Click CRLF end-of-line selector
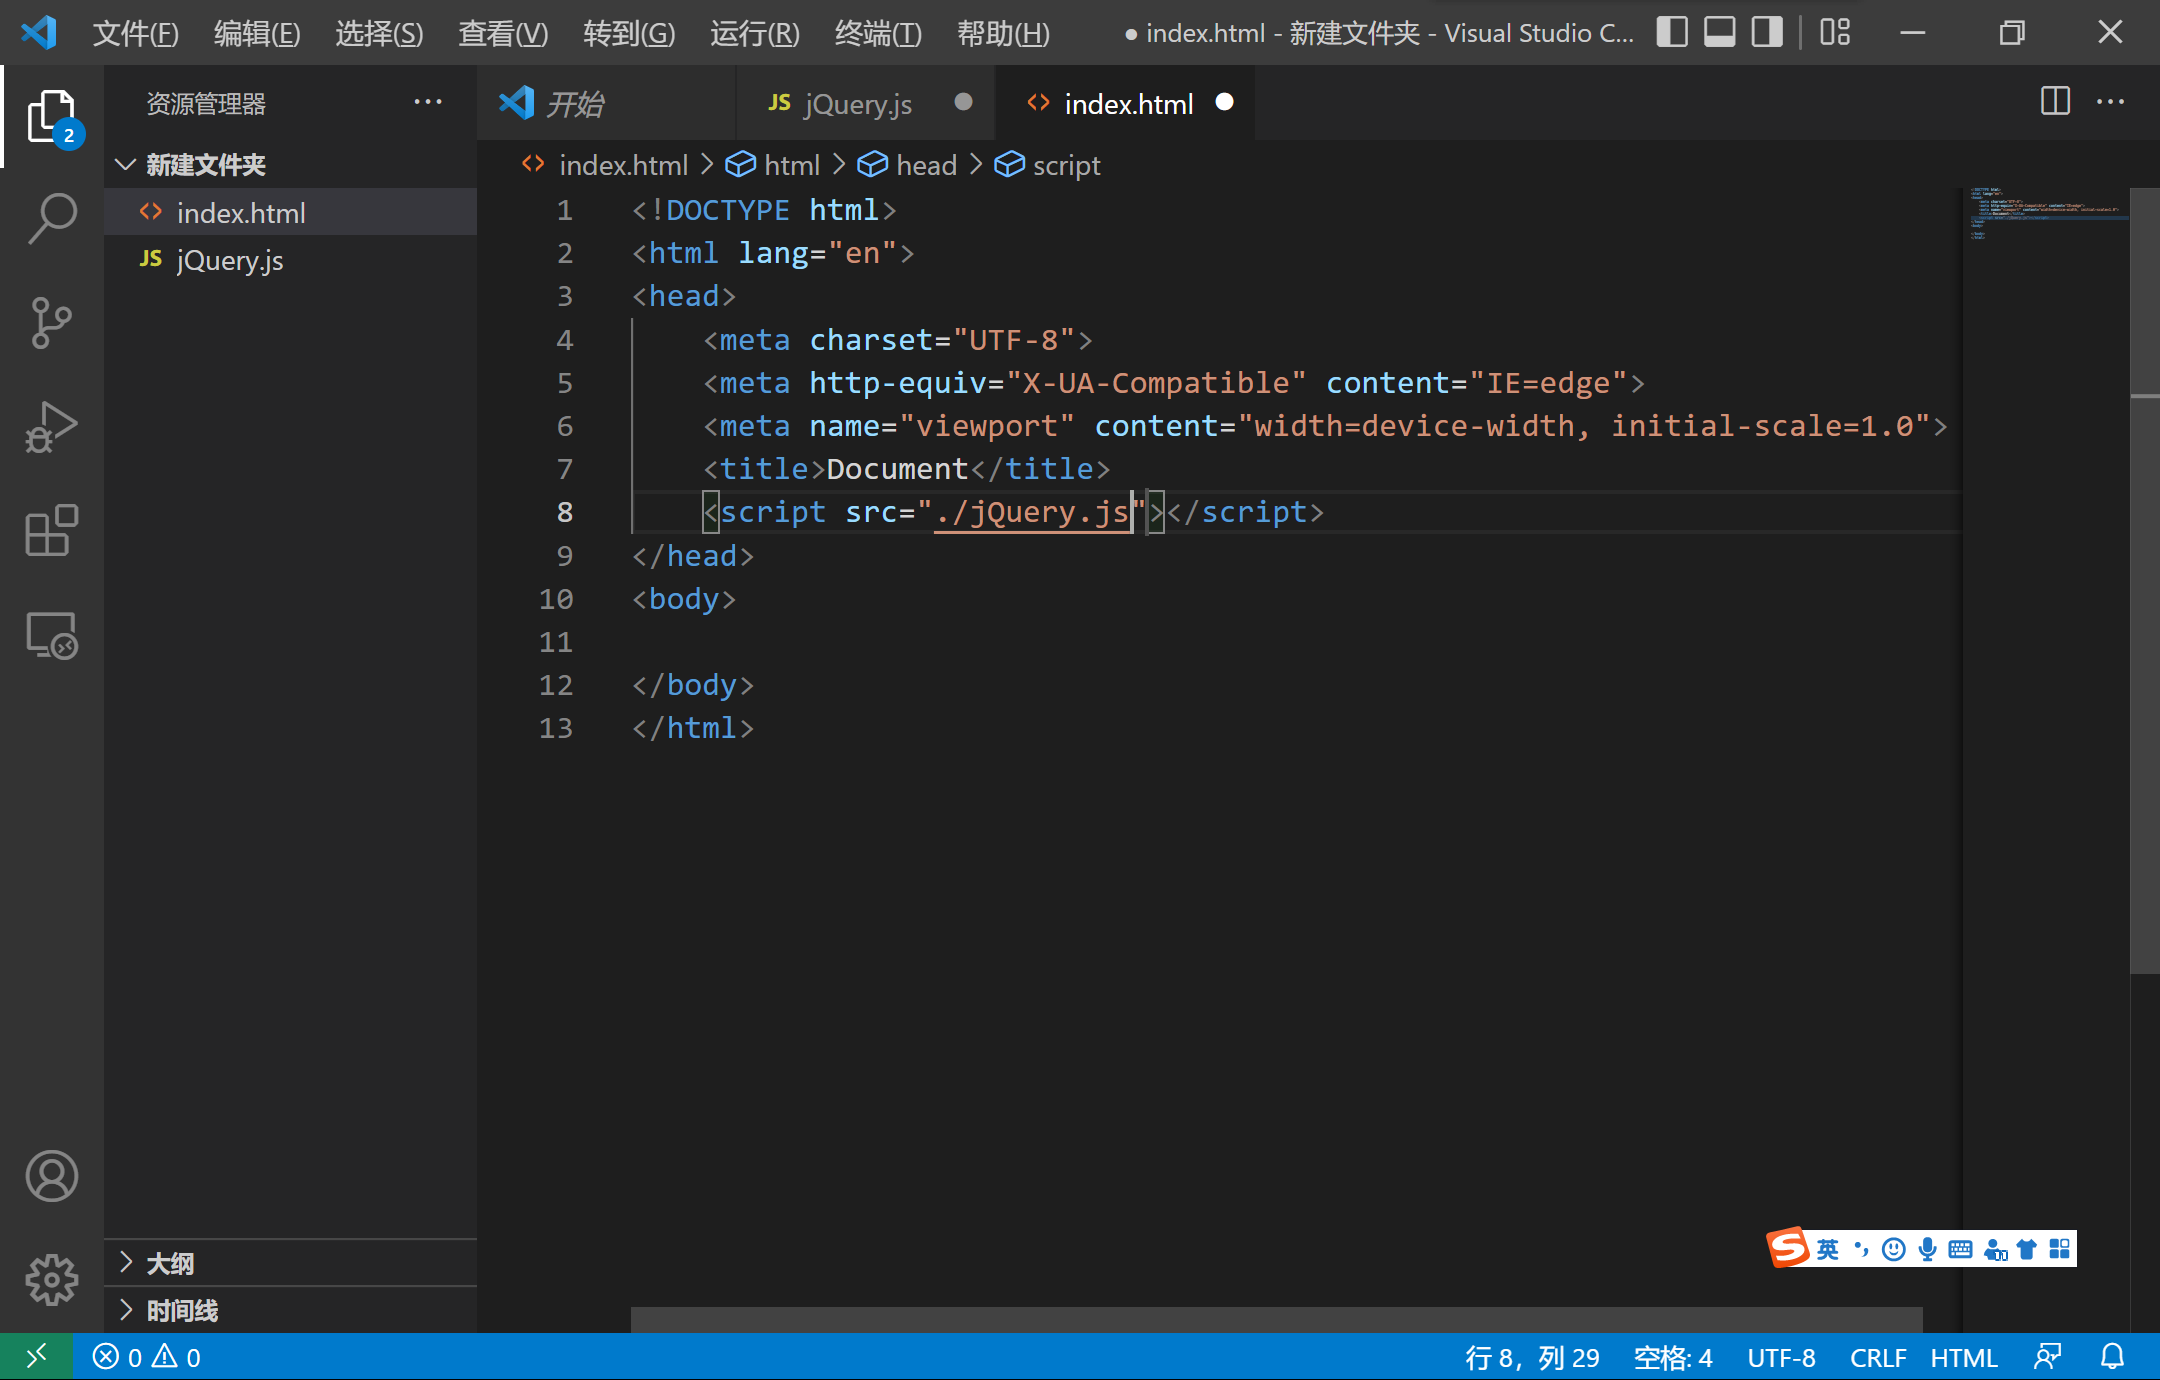The width and height of the screenshot is (2160, 1380). (x=1877, y=1357)
